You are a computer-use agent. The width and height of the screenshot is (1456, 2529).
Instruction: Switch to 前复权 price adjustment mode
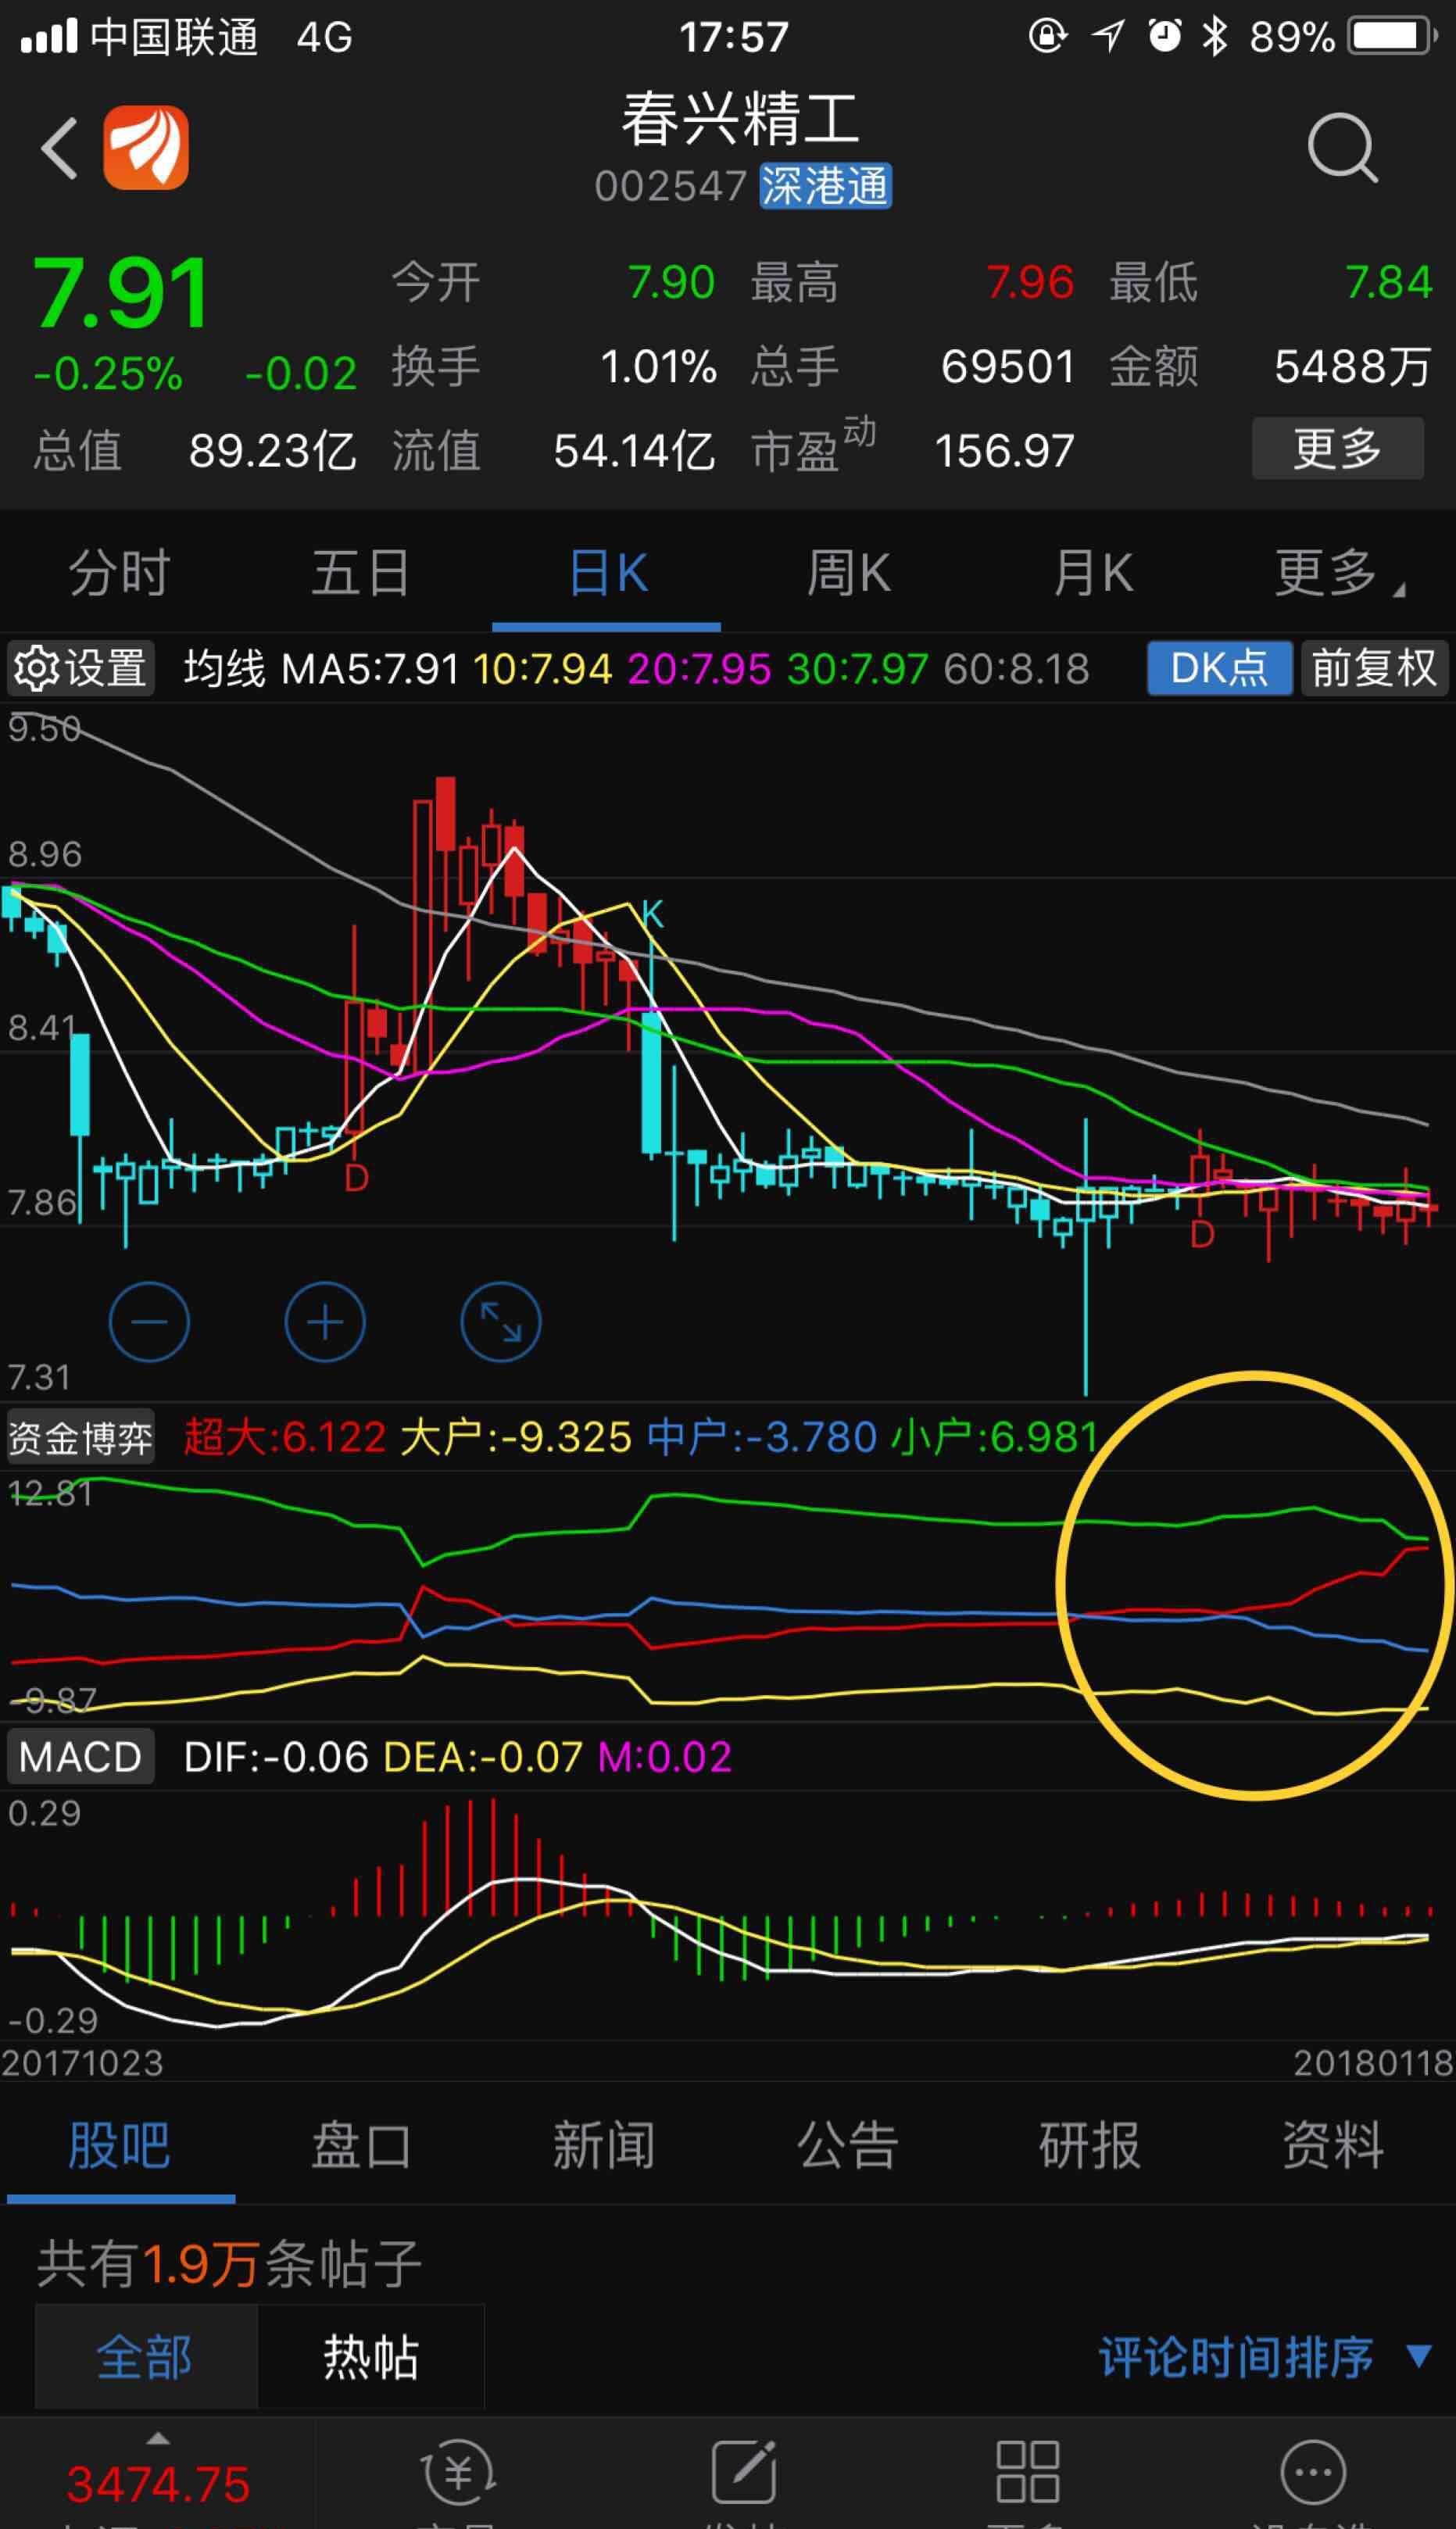[x=1375, y=668]
